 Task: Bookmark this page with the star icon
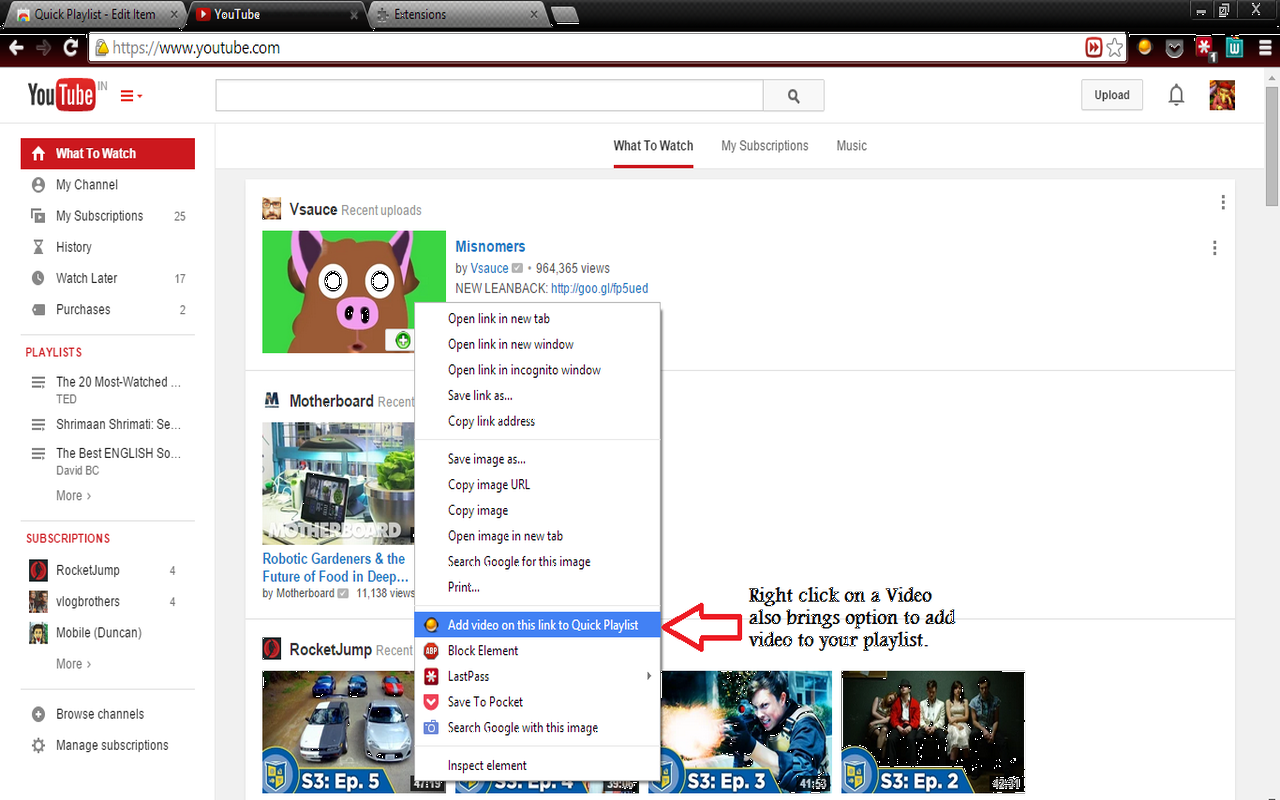(1115, 48)
